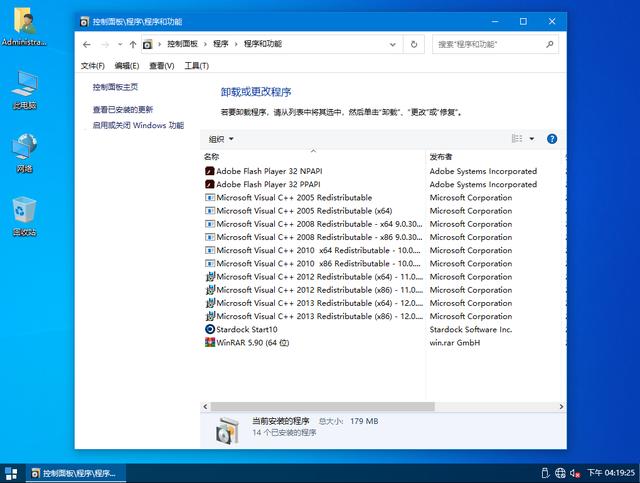Click the Forward navigation arrow

[105, 45]
